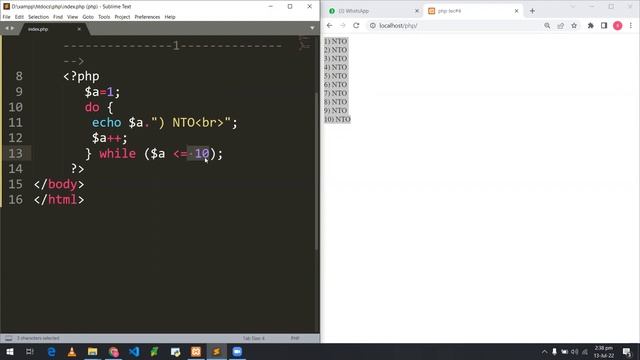Viewport: 640px width, 360px height.
Task: Open the View menu
Action: (72, 17)
